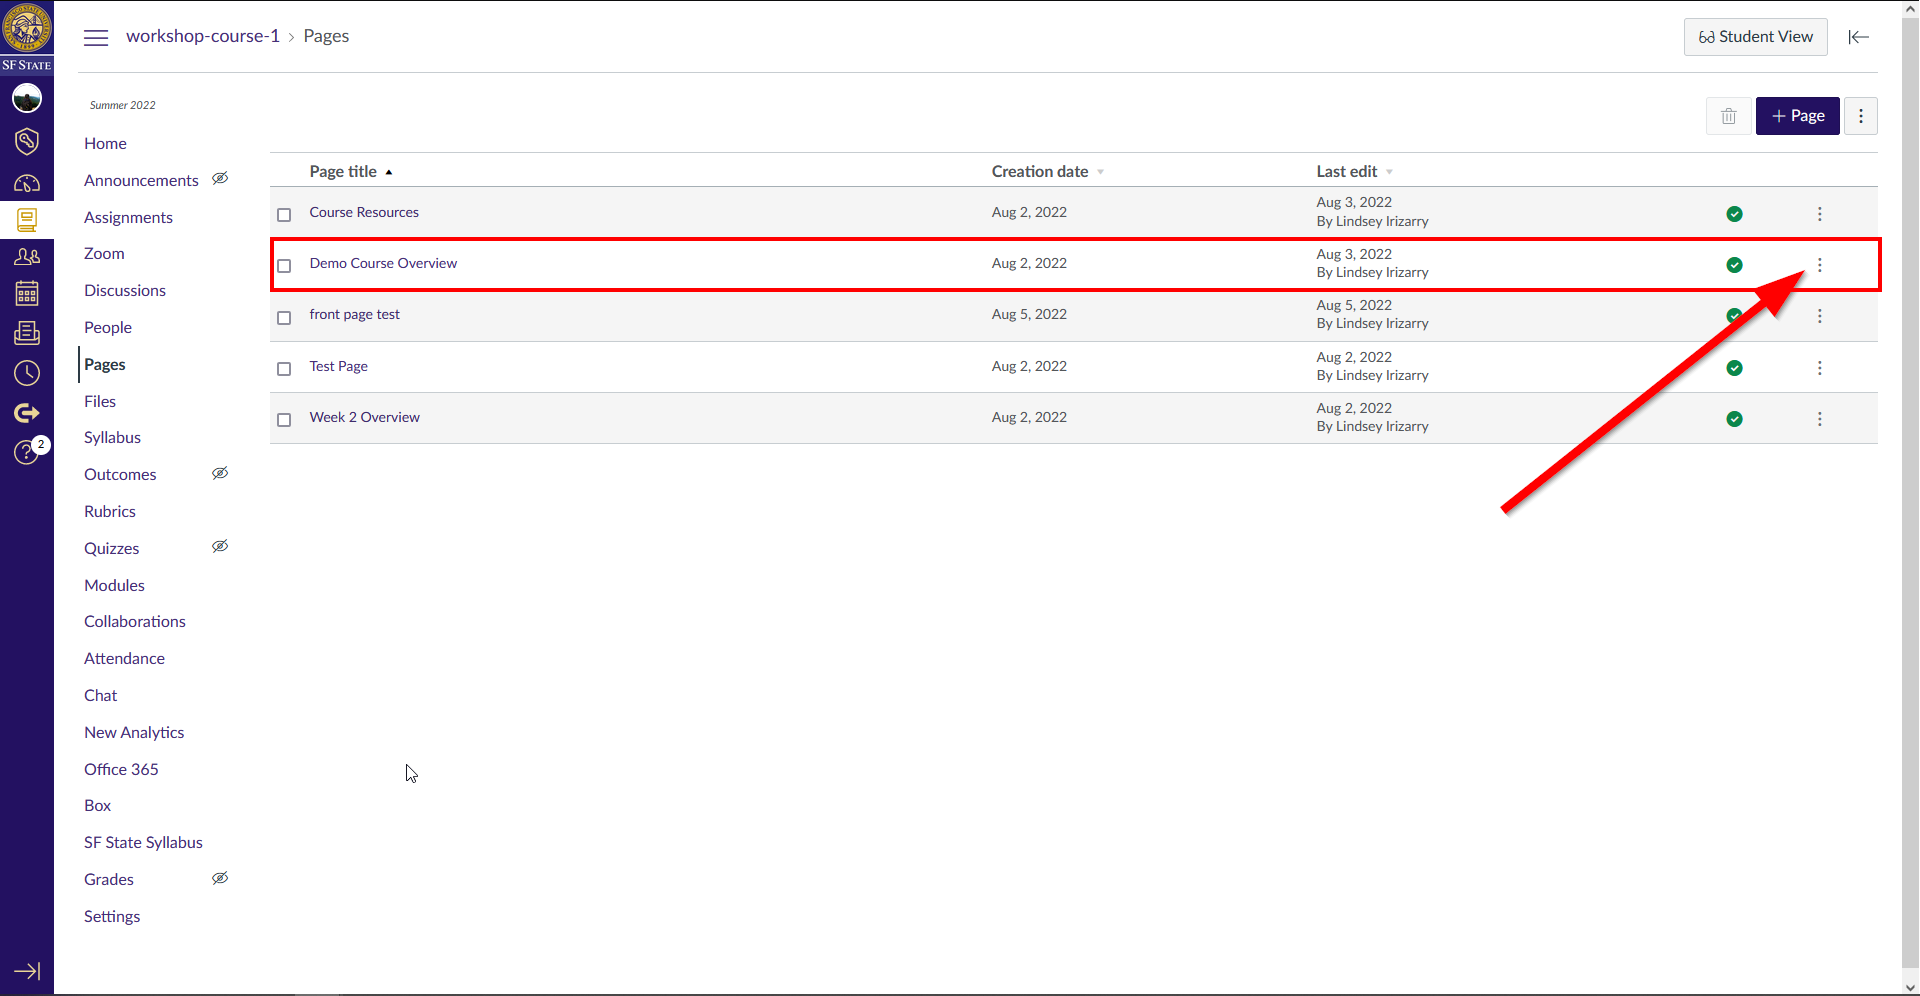This screenshot has height=996, width=1920.
Task: Open SF State Syllabus in the course menu
Action: 143,843
